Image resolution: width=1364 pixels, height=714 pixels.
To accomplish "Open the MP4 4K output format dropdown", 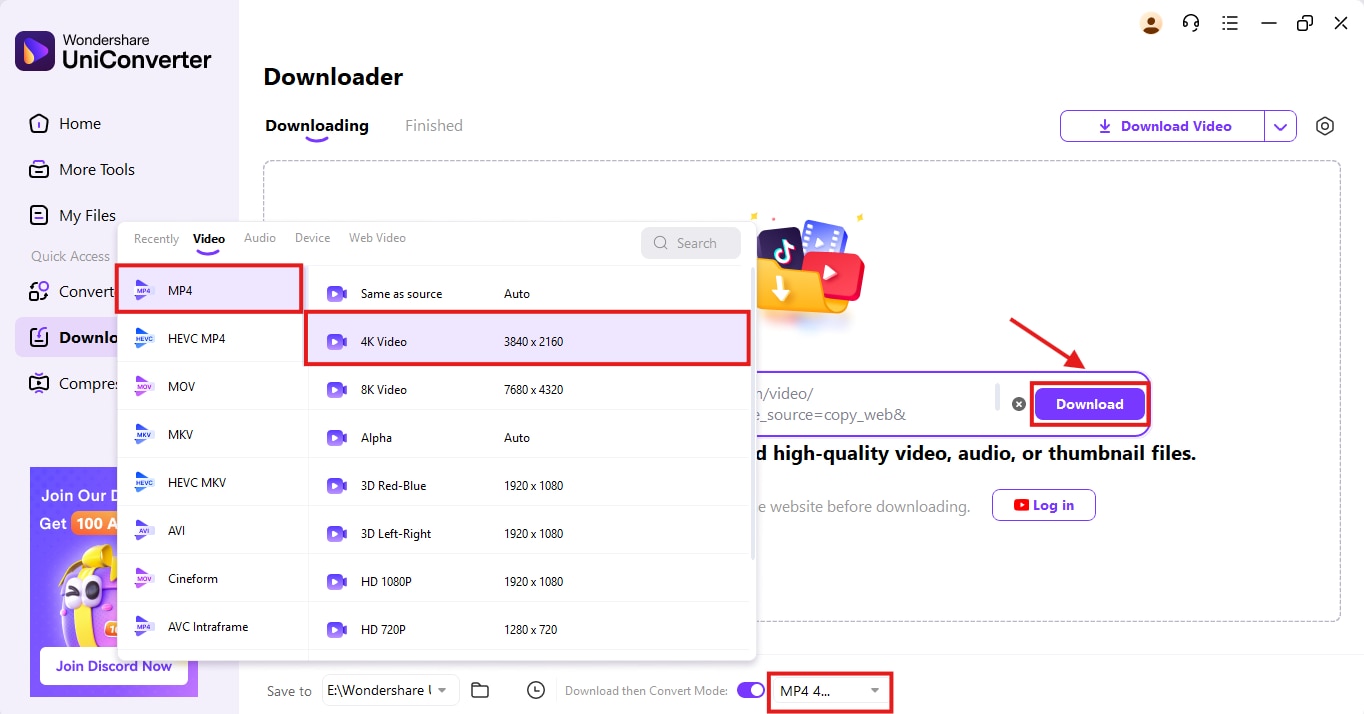I will click(x=830, y=691).
